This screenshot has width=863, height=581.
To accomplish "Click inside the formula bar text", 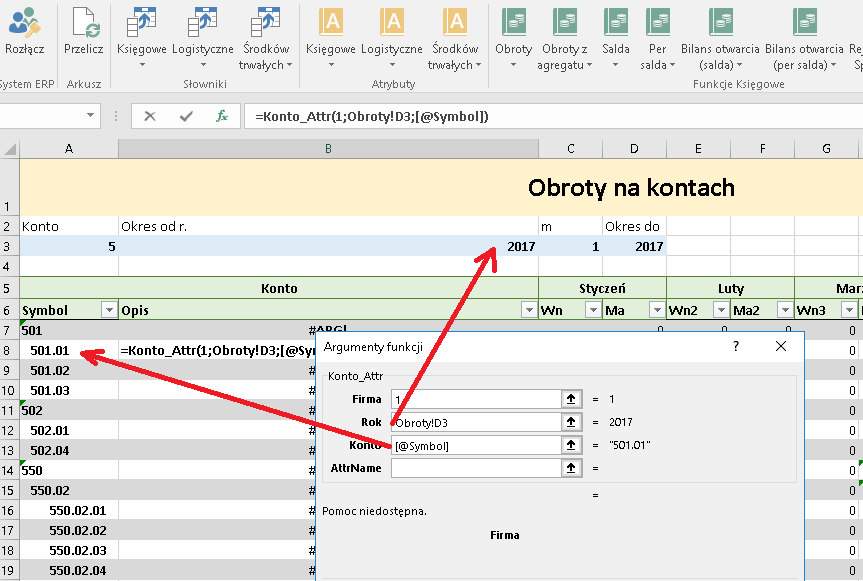I will (372, 117).
